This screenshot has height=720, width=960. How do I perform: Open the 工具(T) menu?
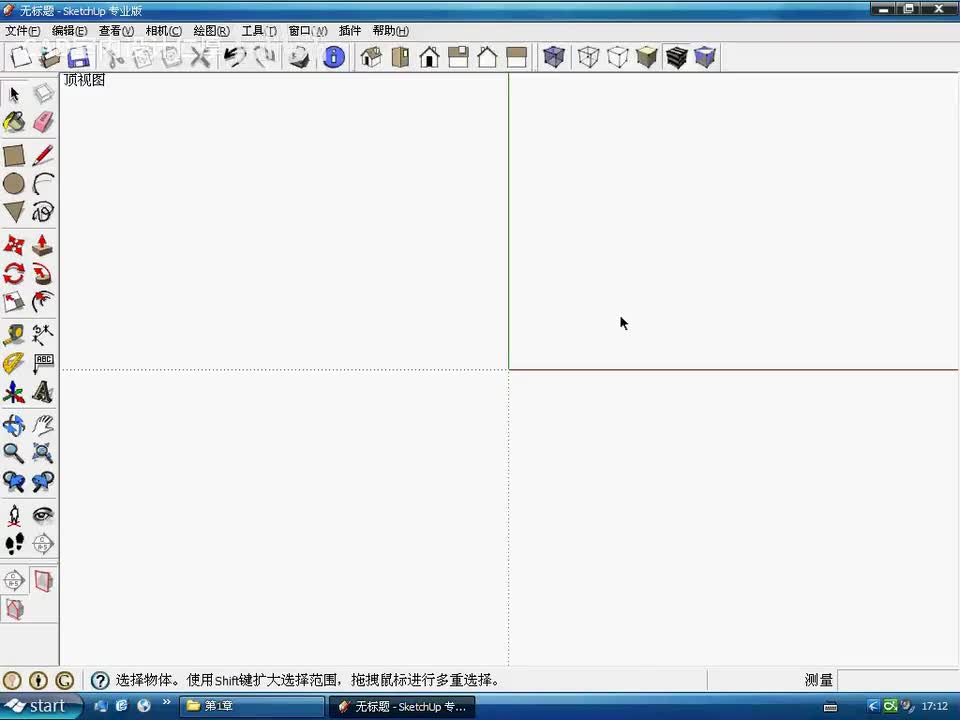pos(259,31)
